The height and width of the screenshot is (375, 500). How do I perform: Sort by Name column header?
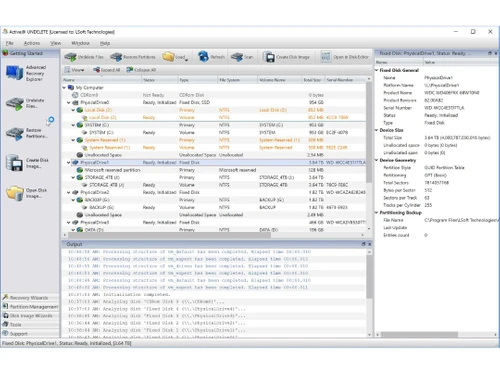point(102,80)
